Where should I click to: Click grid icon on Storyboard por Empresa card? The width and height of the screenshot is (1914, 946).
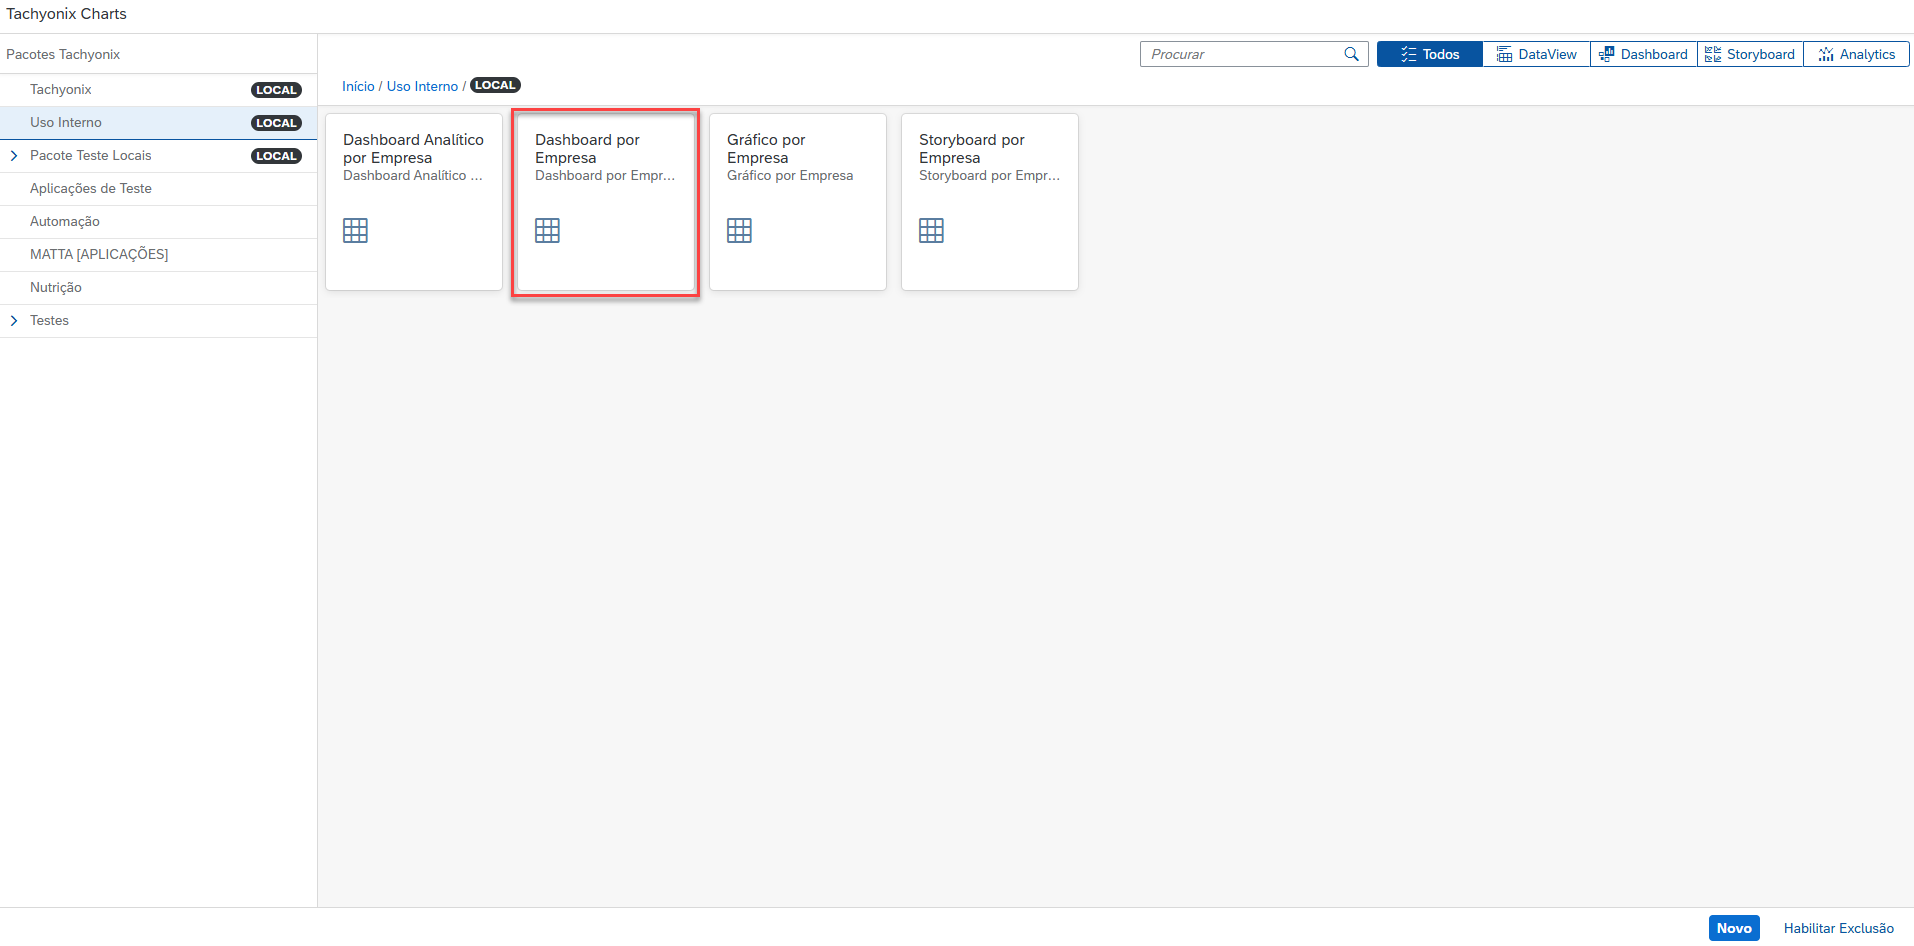click(x=931, y=231)
